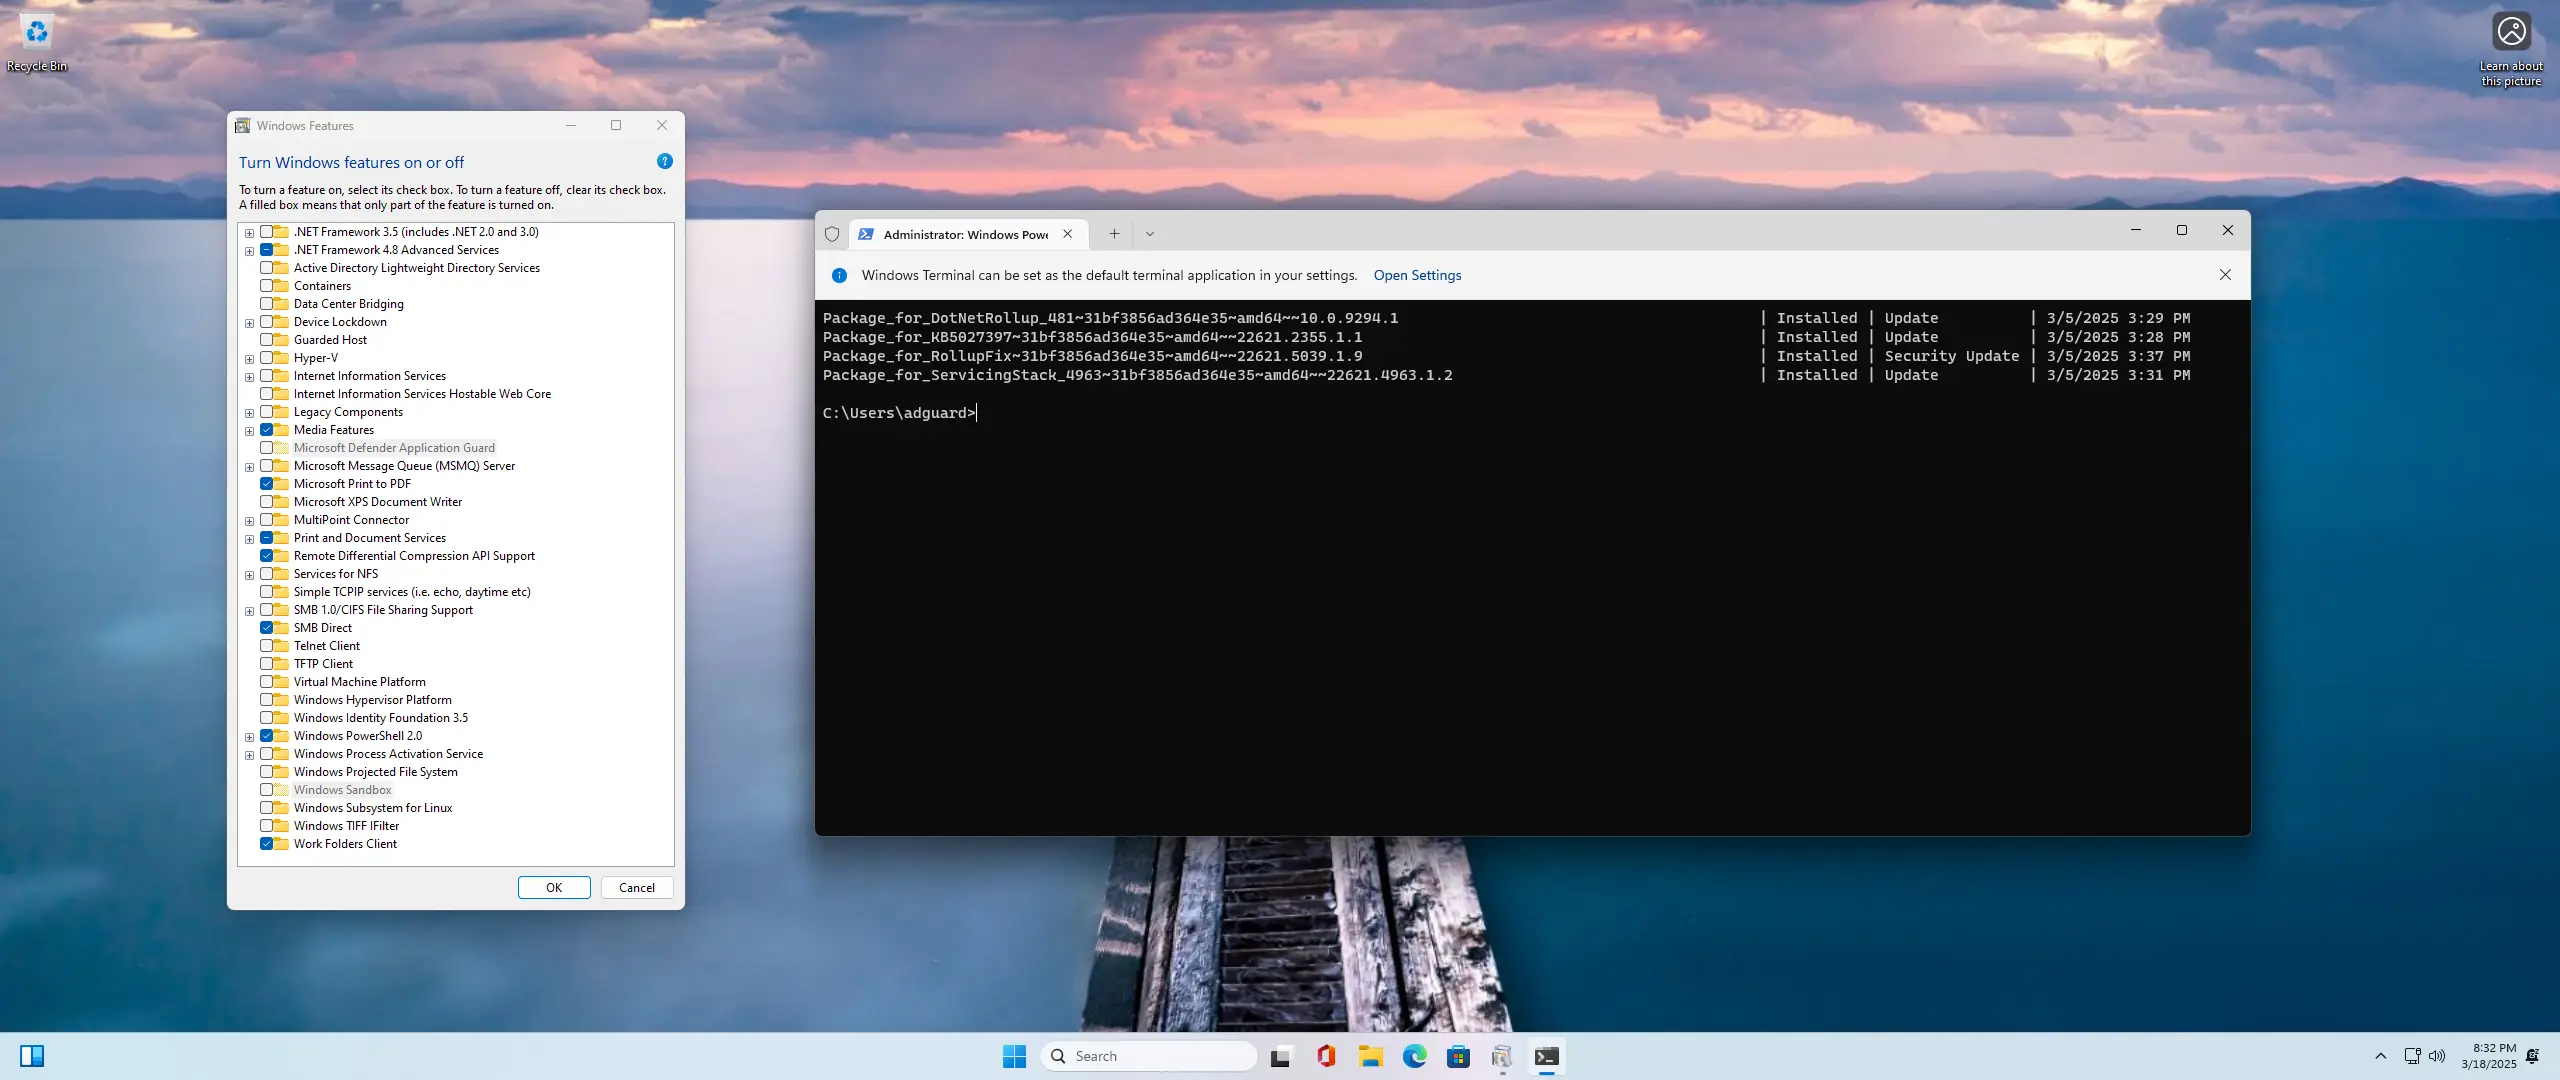Viewport: 2560px width, 1080px height.
Task: Open the new tab profile dropdown arrow
Action: click(x=1150, y=234)
